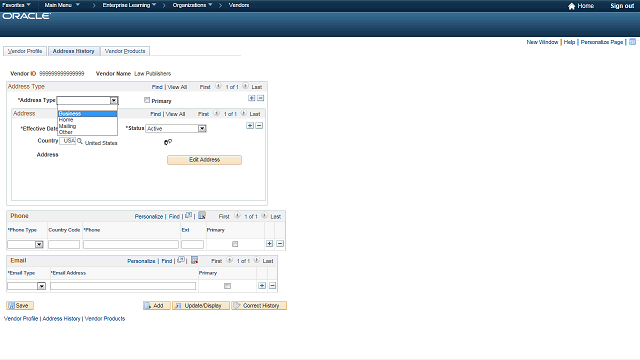The height and width of the screenshot is (360, 640).
Task: Click the Vendor Products footer link
Action: [105, 319]
